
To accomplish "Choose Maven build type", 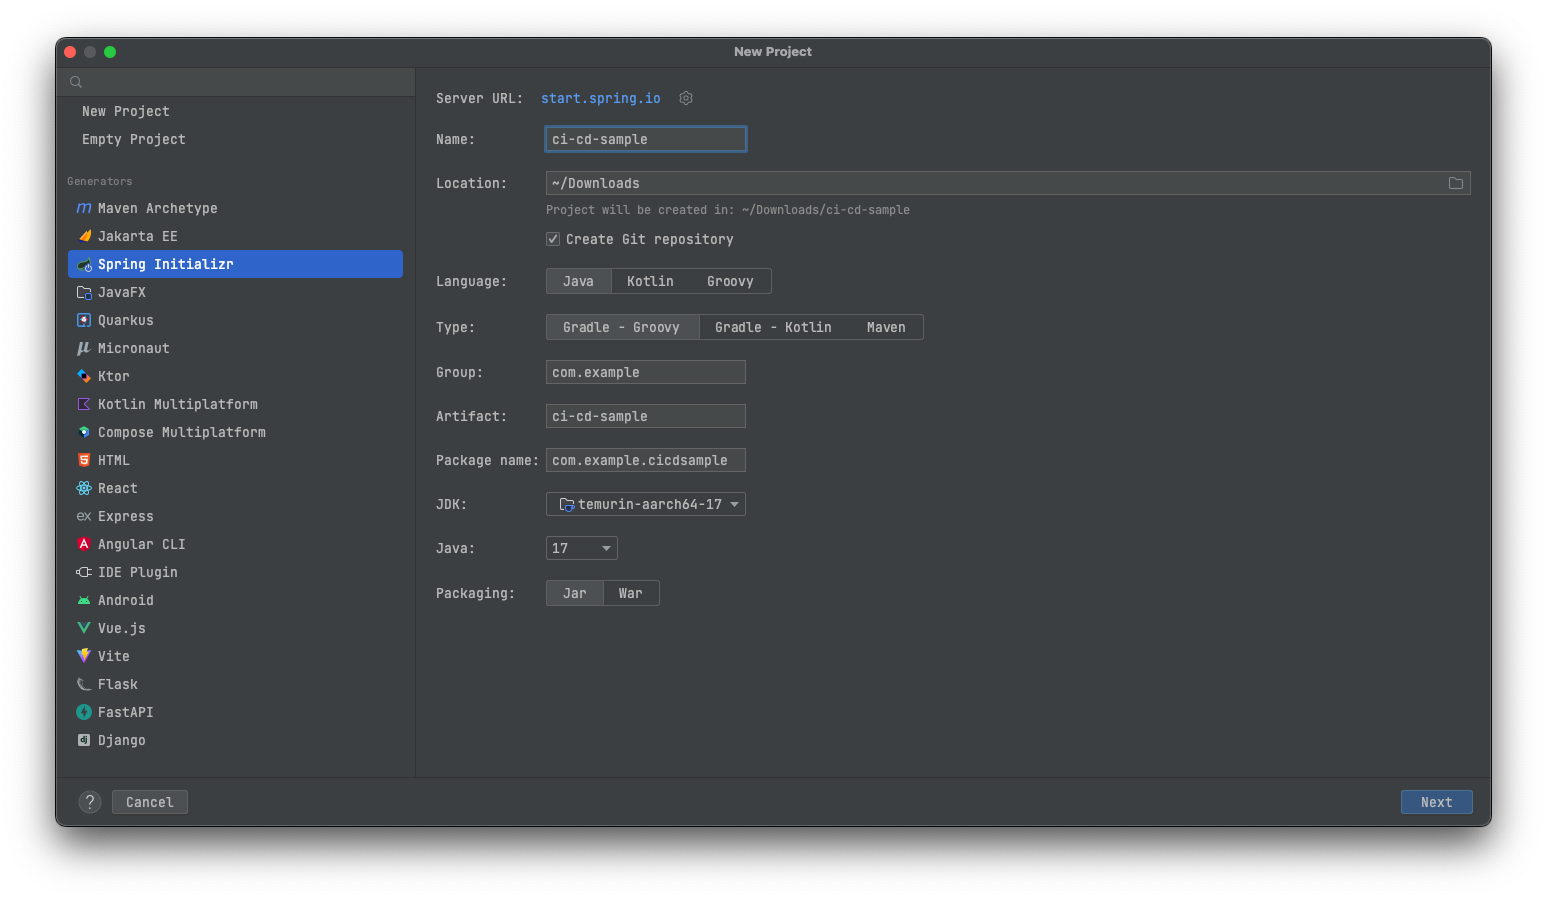I will 886,327.
